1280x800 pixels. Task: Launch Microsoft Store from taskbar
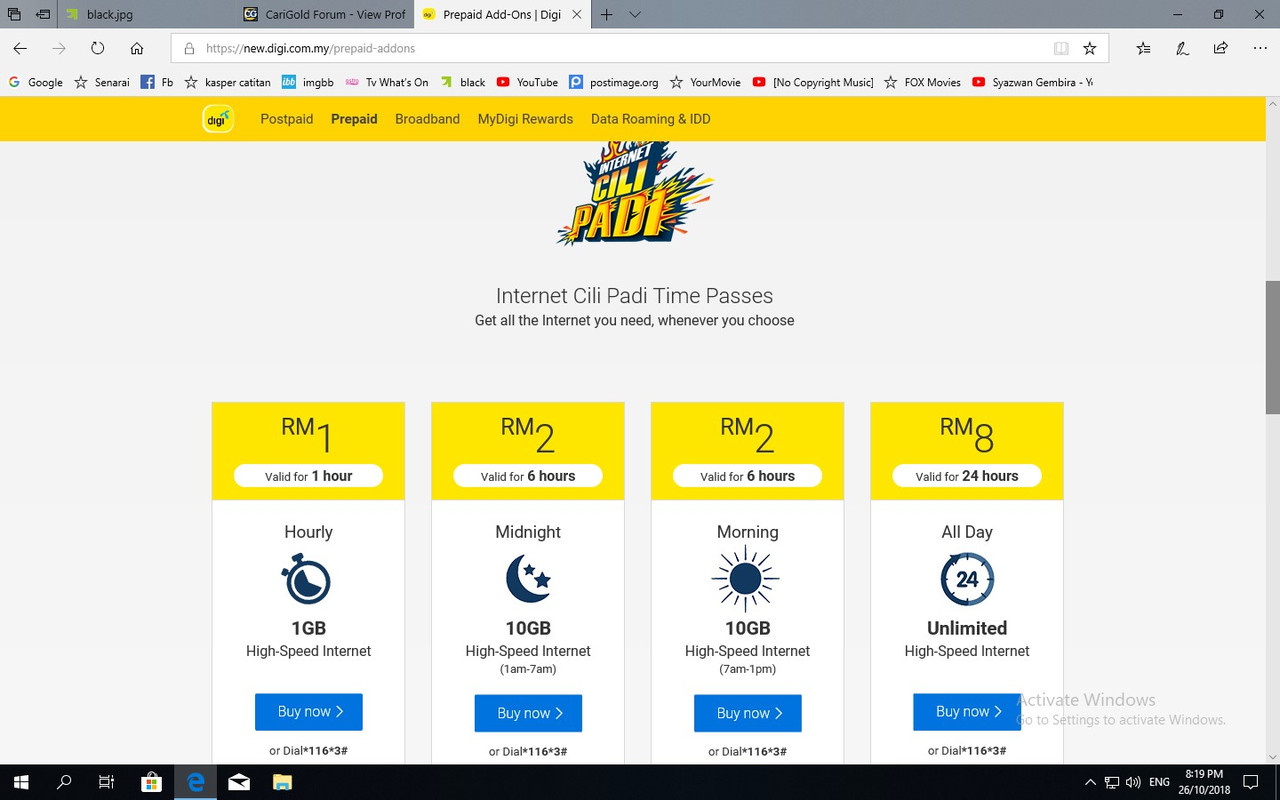(x=152, y=782)
